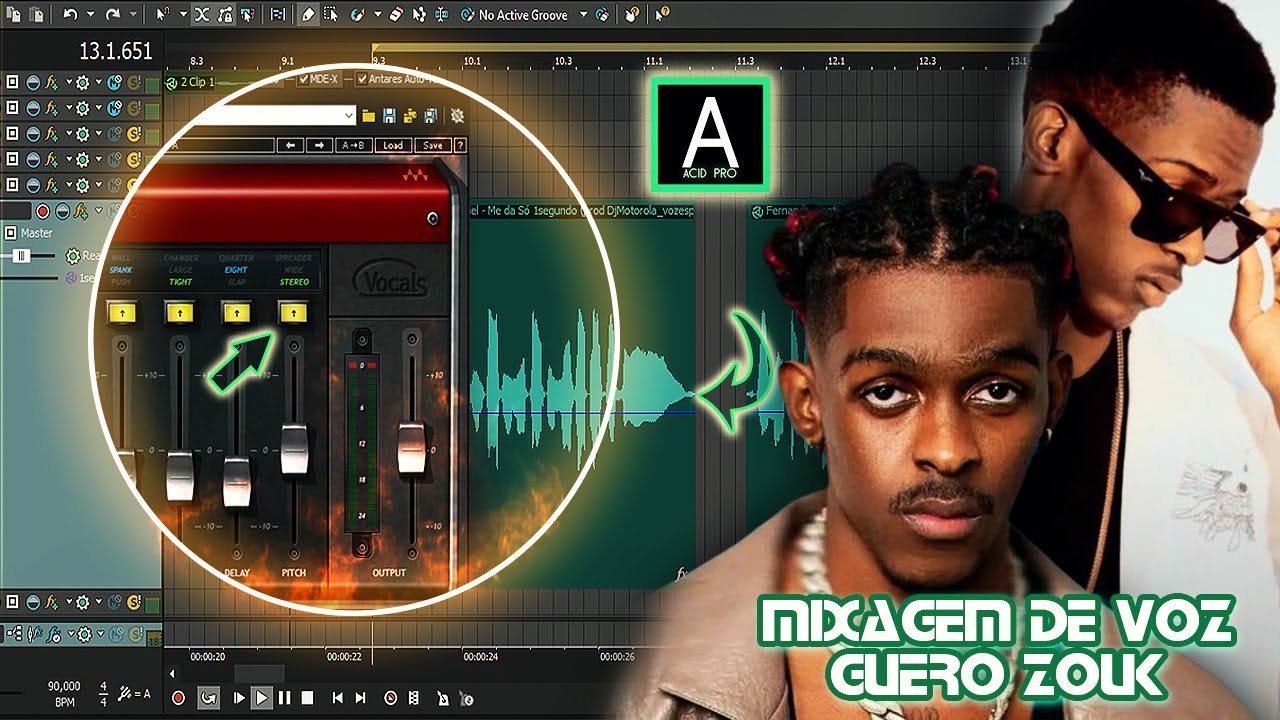Click the Stop button
Screen dimensions: 1280x720
(x=307, y=698)
